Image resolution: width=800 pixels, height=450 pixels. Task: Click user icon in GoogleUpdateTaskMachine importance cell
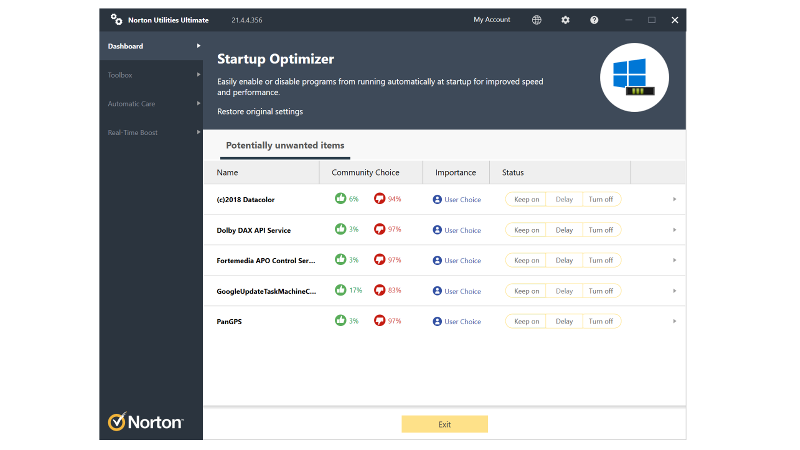point(437,291)
